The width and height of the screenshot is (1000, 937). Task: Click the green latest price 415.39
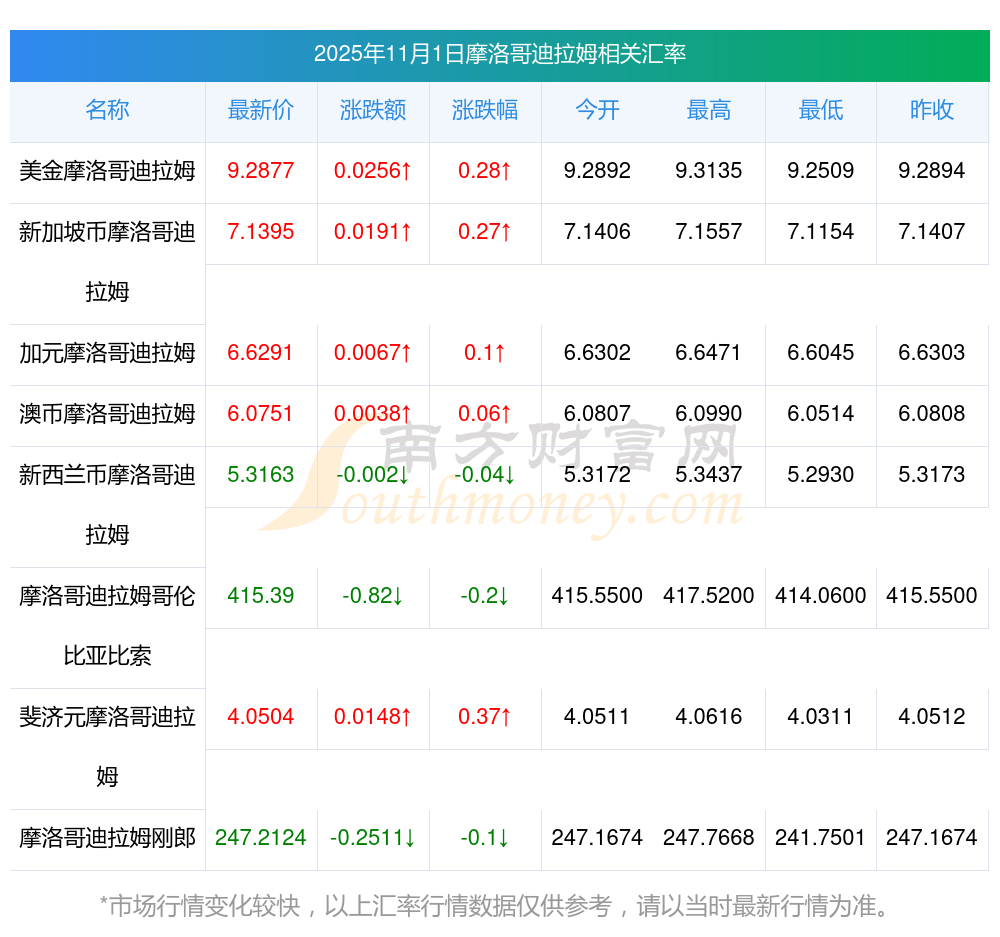pos(261,596)
